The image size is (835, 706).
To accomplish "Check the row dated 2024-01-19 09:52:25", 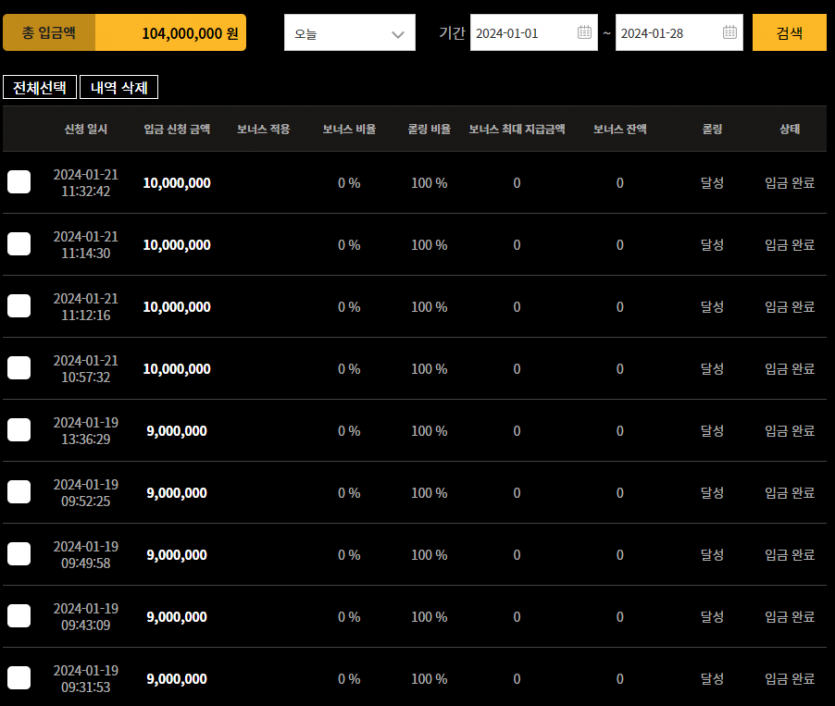I will (19, 492).
